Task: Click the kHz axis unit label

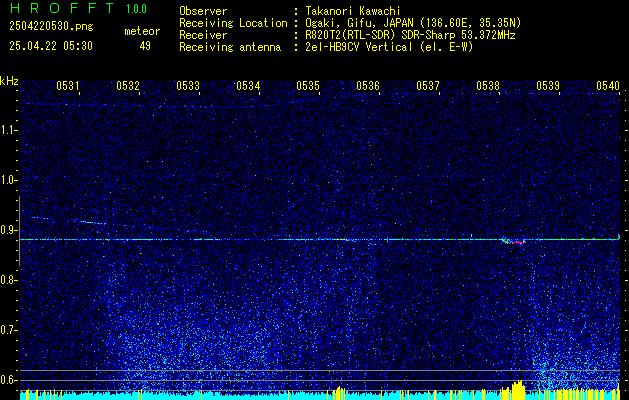Action: (9, 81)
